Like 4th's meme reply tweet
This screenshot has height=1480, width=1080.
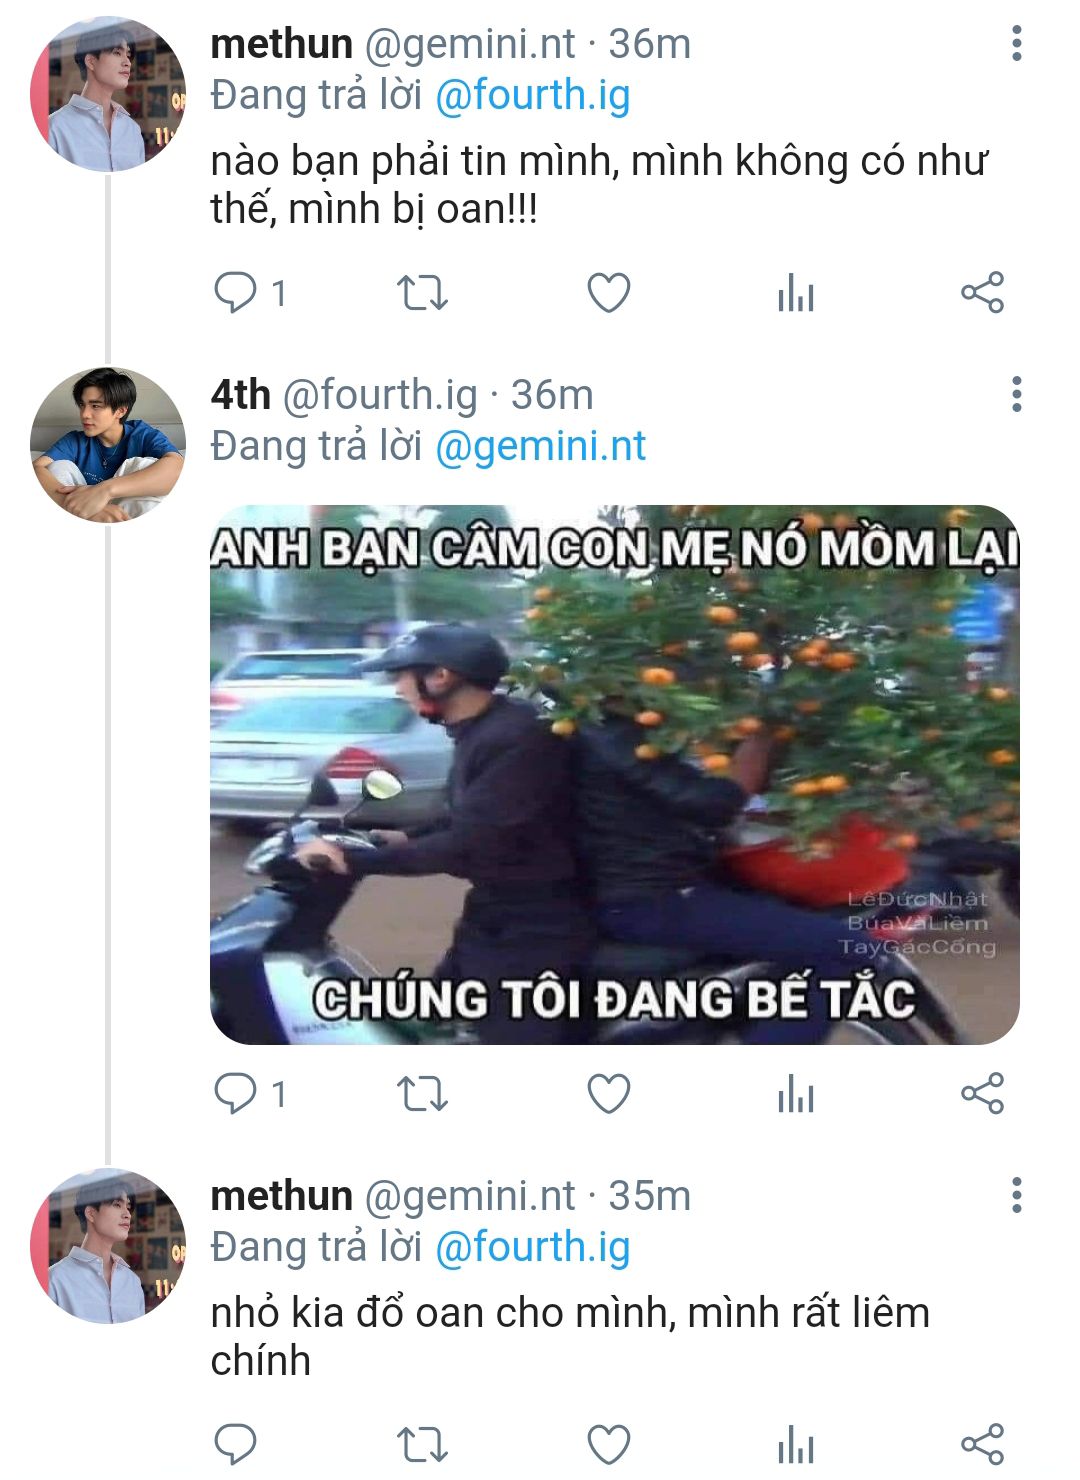[x=608, y=1094]
